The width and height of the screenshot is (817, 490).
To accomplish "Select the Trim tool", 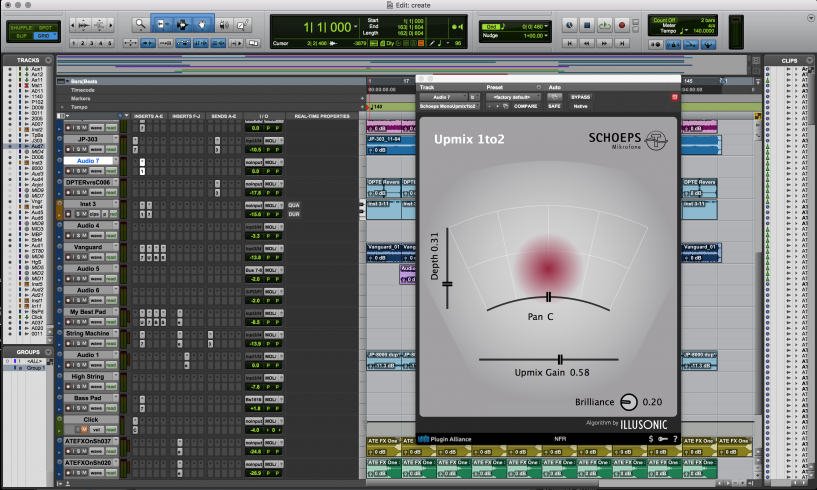I will click(x=161, y=24).
